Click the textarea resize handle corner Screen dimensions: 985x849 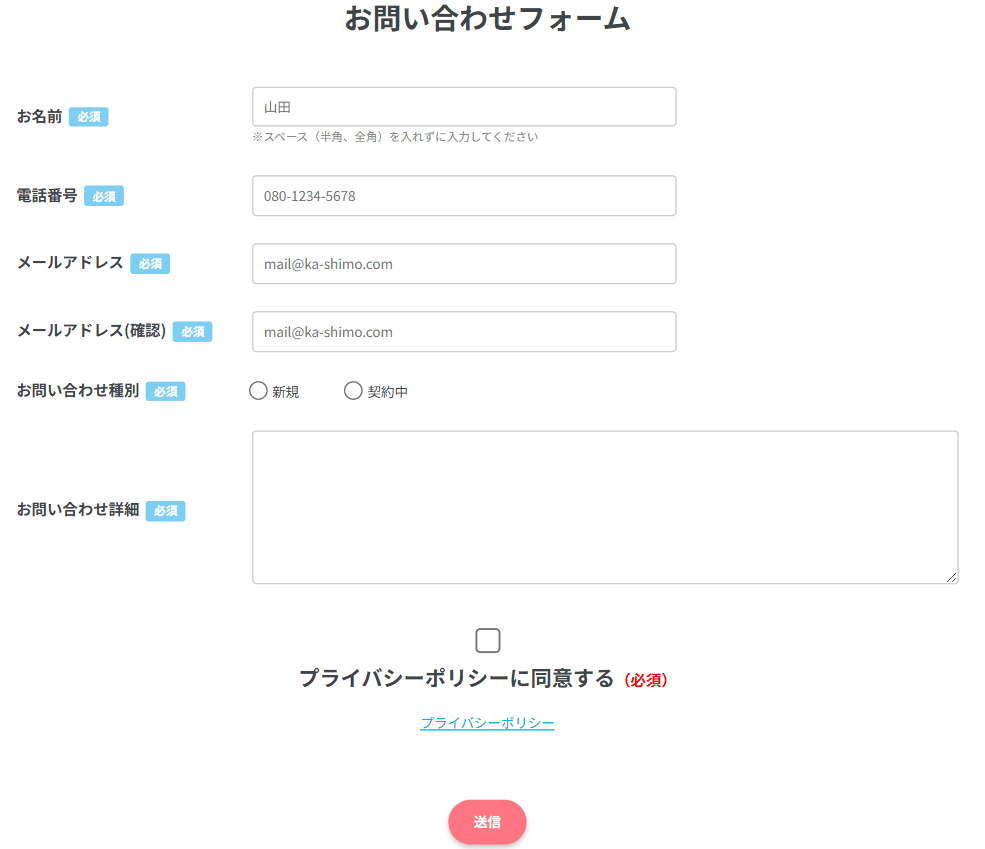(951, 577)
